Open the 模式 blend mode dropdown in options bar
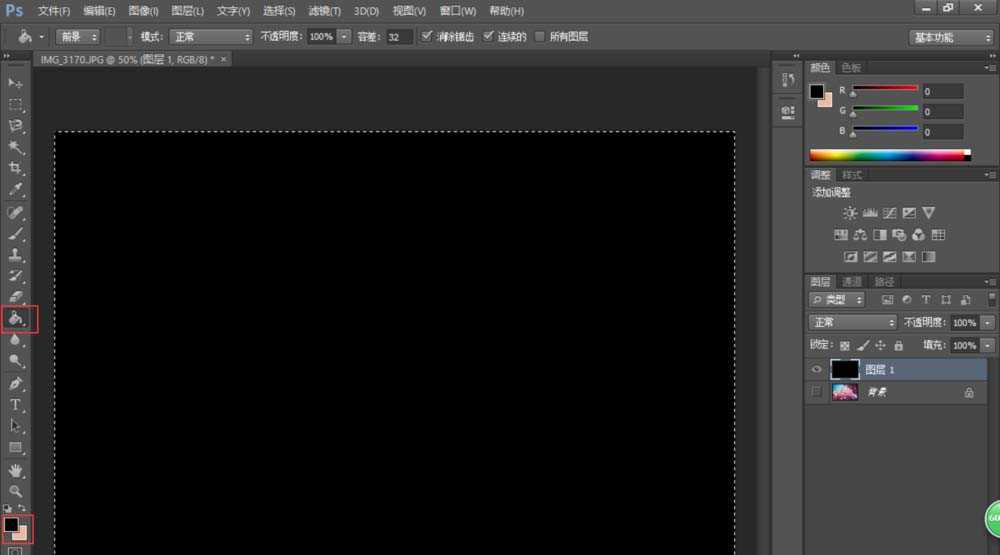The height and width of the screenshot is (555, 1000). [210, 37]
